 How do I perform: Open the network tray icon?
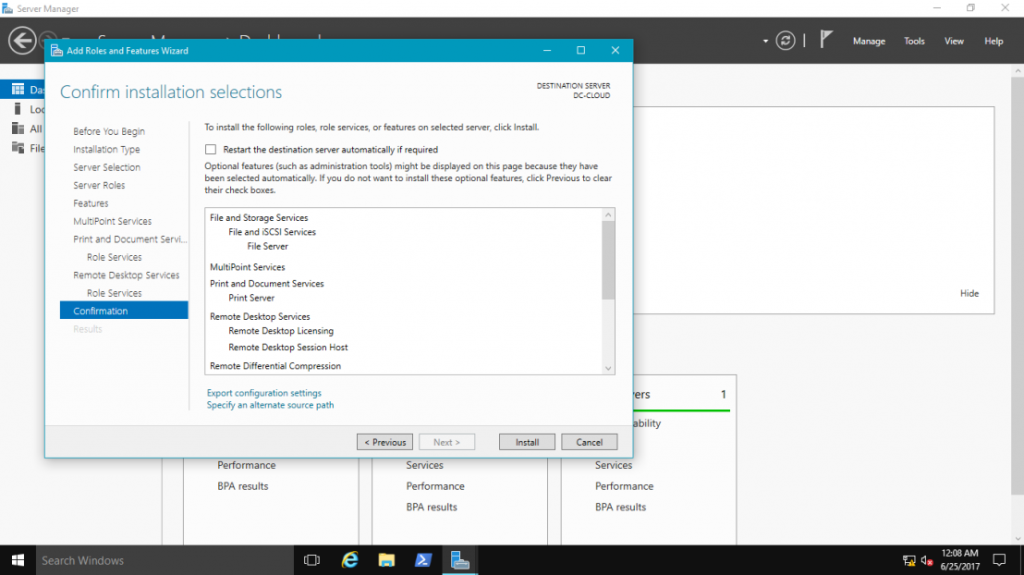click(x=909, y=561)
